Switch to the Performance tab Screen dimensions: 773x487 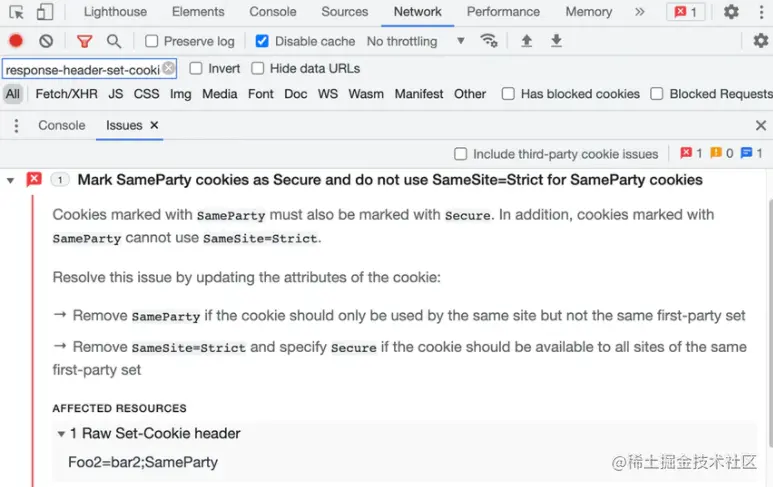tap(503, 12)
